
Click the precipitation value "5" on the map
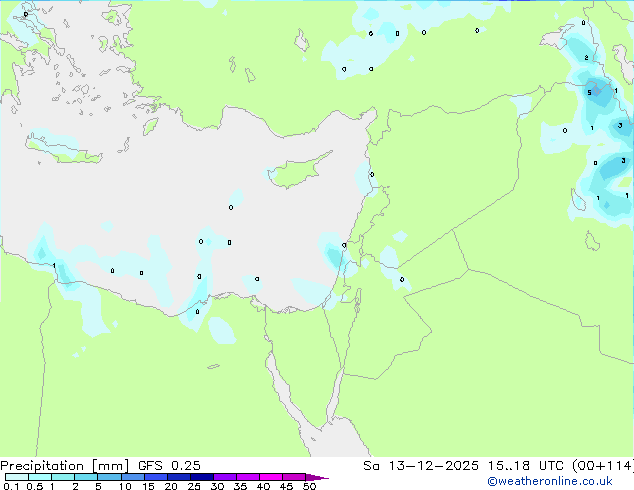coord(589,93)
